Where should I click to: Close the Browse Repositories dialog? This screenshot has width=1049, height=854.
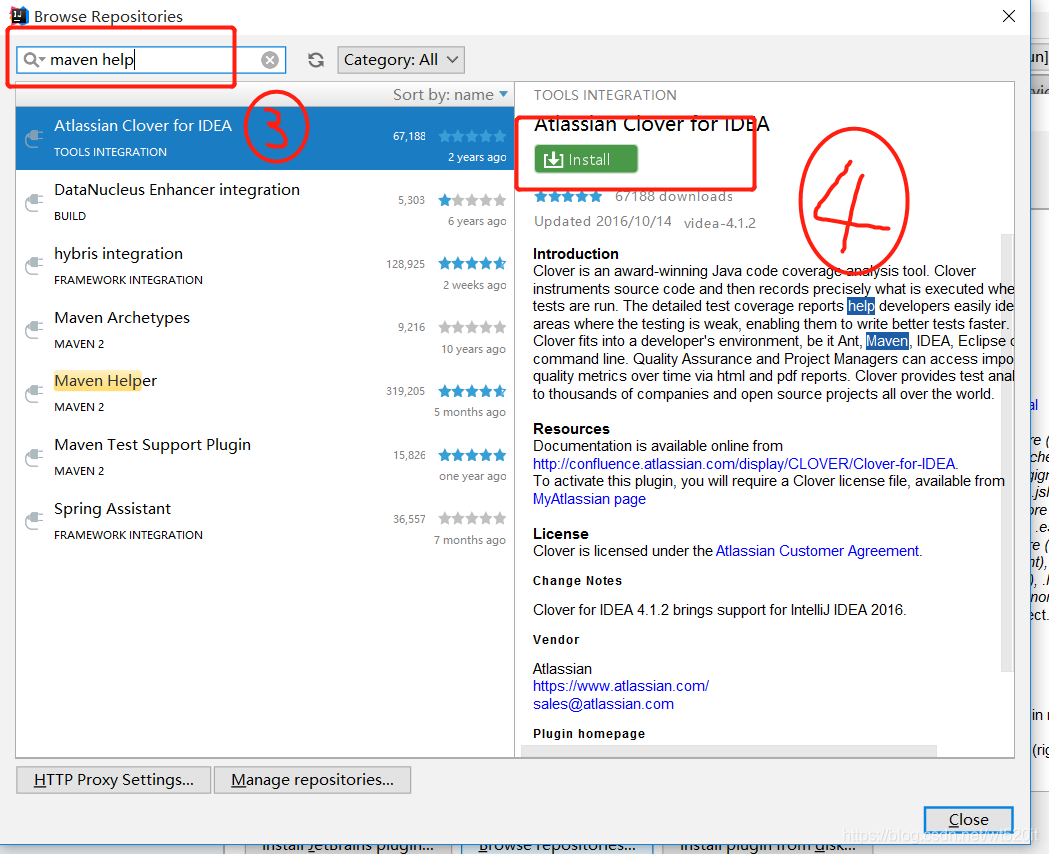(x=968, y=819)
